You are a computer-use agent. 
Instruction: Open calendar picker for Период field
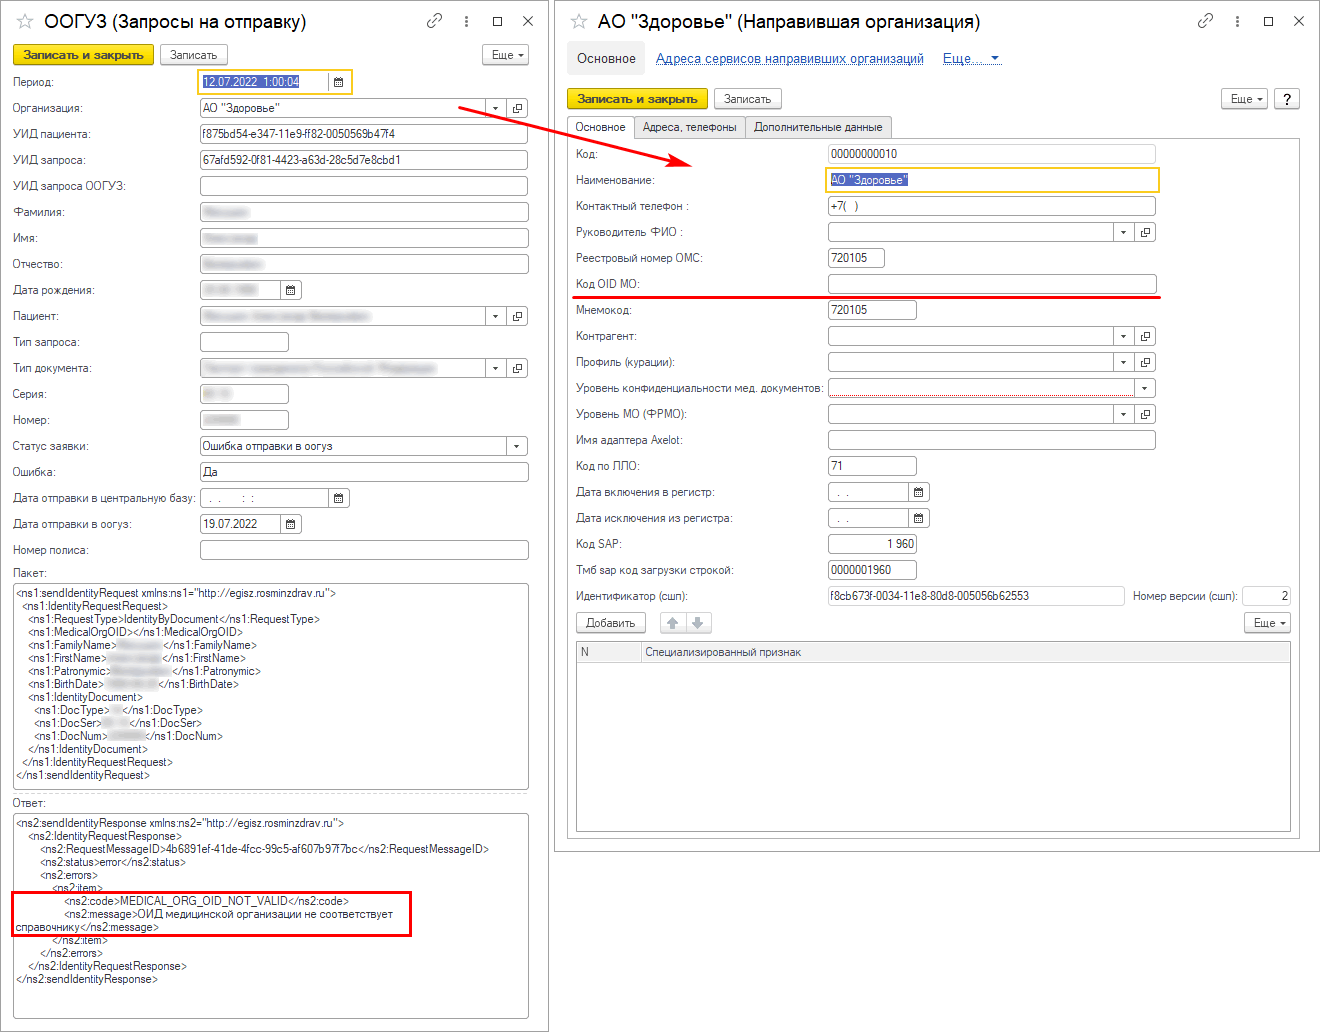[x=338, y=82]
